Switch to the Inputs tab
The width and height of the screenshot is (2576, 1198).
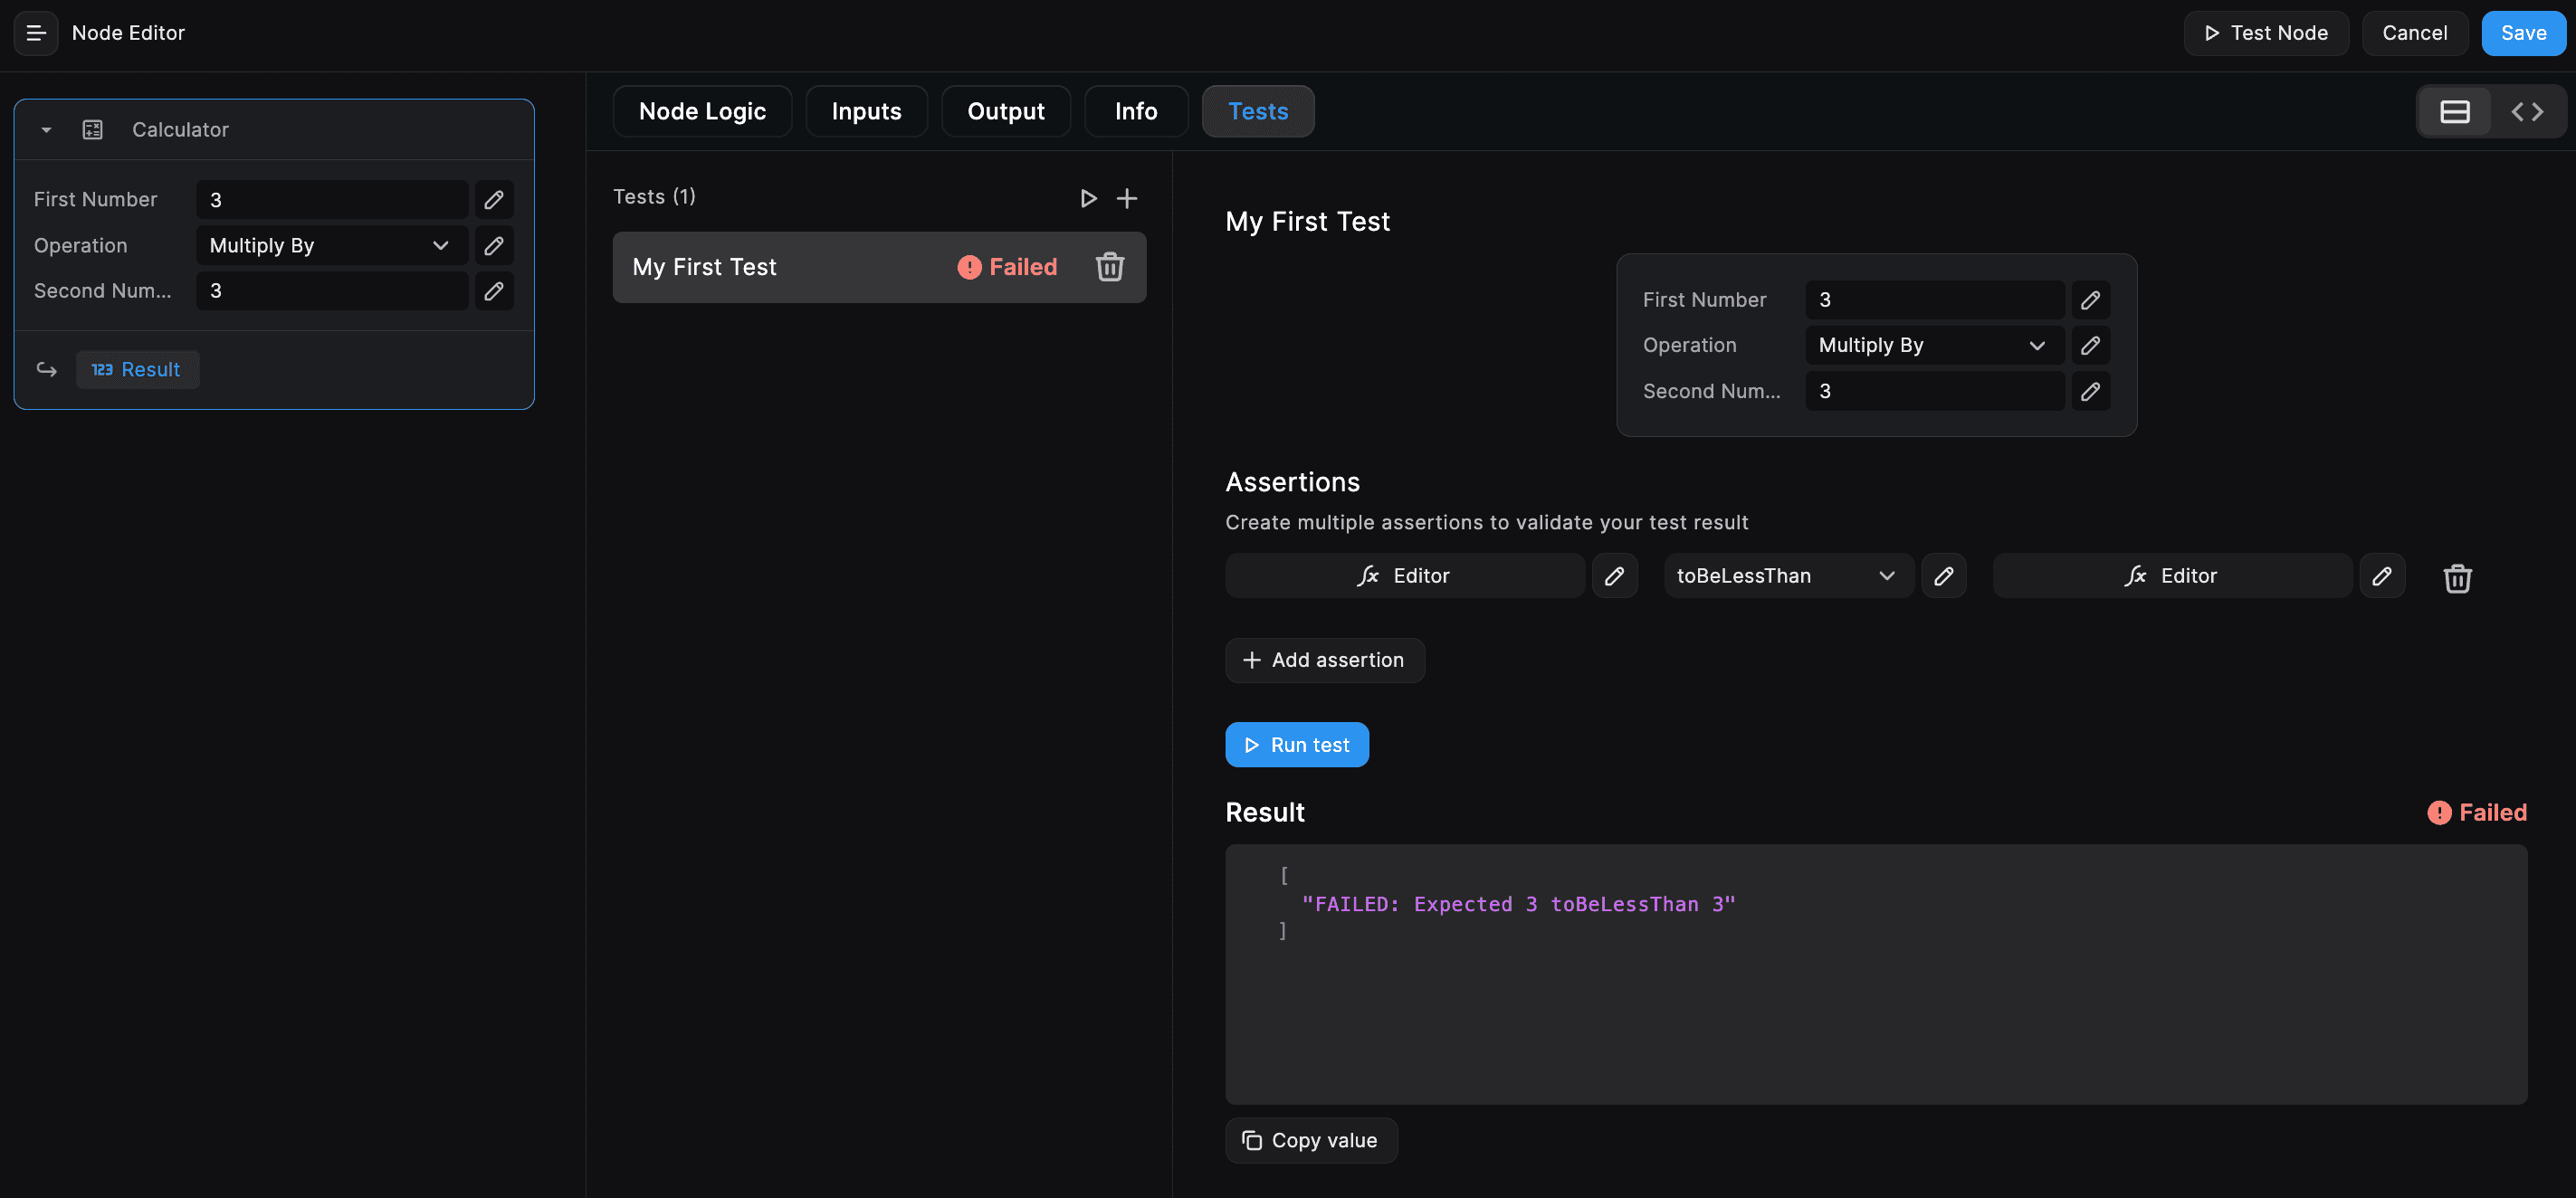(x=866, y=110)
